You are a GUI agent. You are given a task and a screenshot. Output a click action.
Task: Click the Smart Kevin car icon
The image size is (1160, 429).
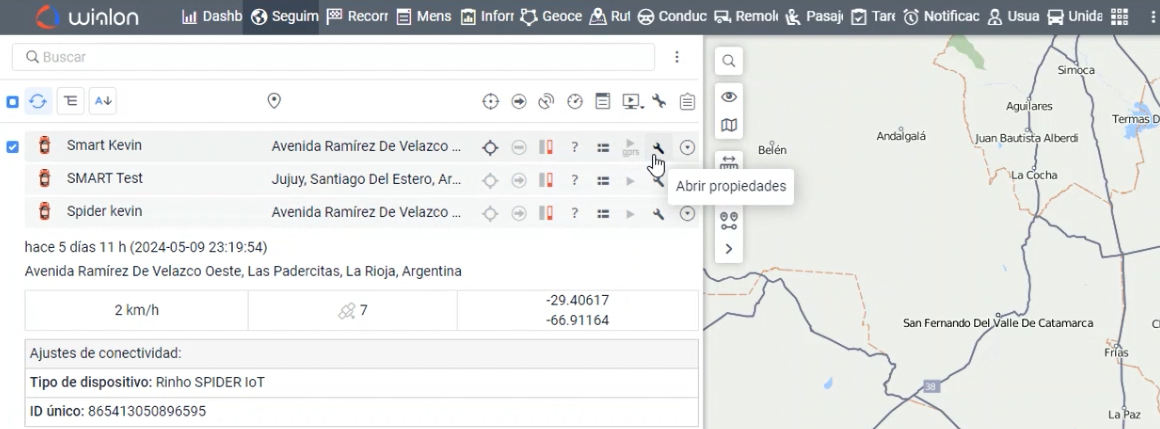coord(44,146)
